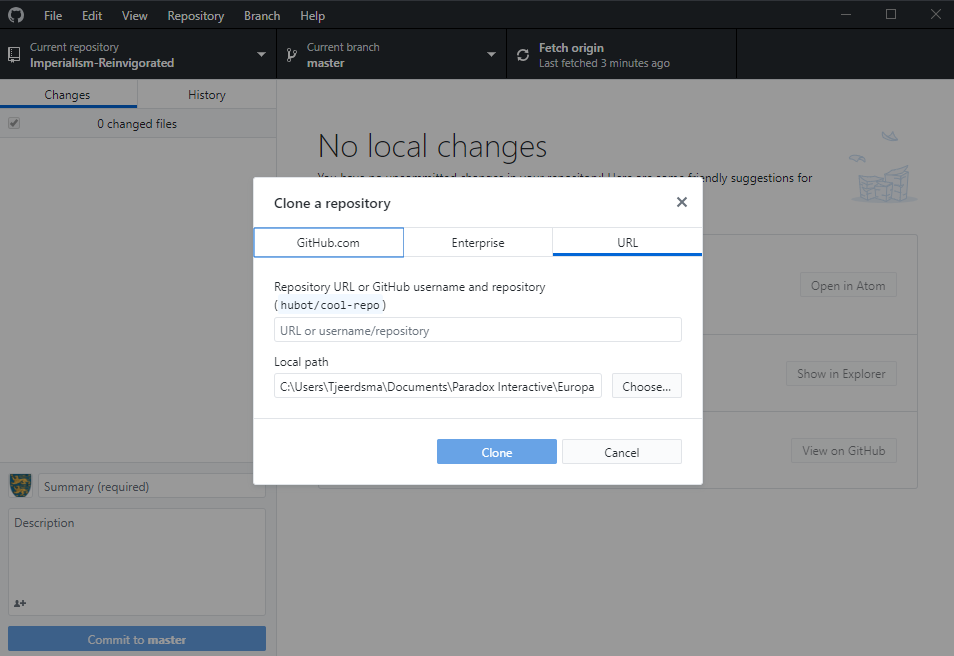Close the GitHub Desktop window
This screenshot has height=656, width=954.
(x=936, y=14)
